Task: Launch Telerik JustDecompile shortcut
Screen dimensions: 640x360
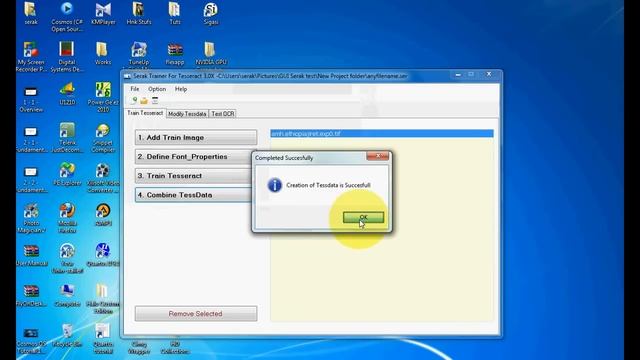Action: pos(67,137)
